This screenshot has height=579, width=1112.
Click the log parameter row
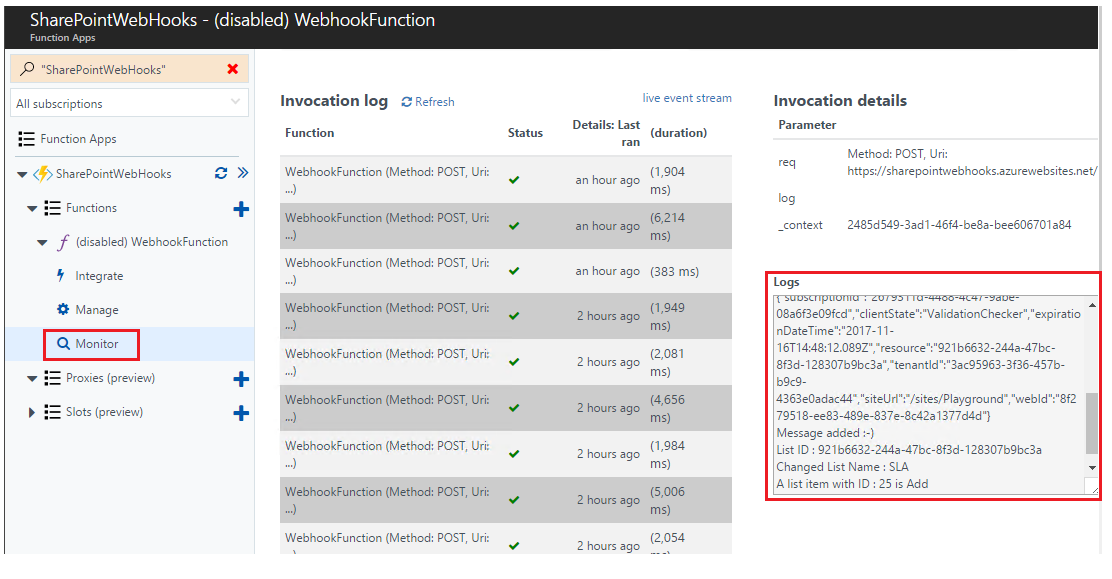[x=935, y=198]
